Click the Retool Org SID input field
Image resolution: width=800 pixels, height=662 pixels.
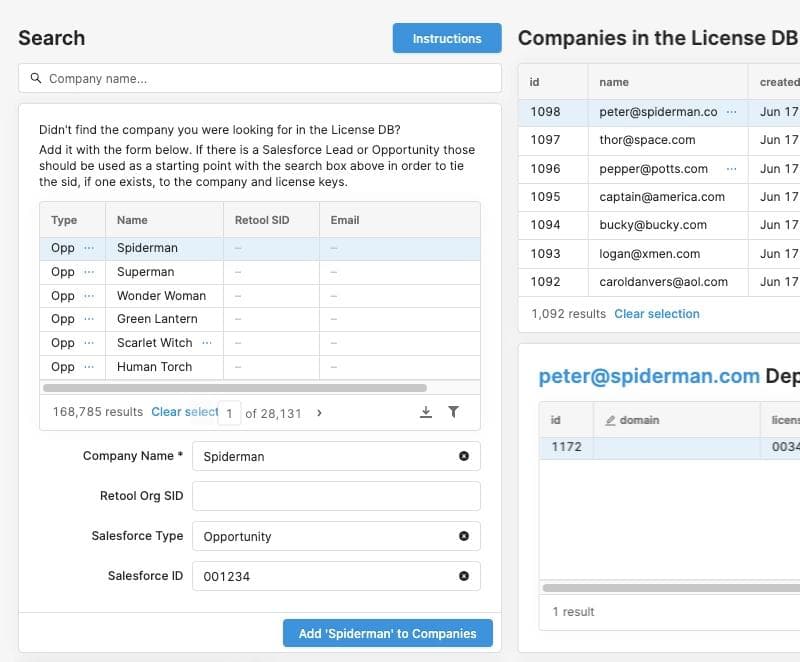pyautogui.click(x=336, y=496)
